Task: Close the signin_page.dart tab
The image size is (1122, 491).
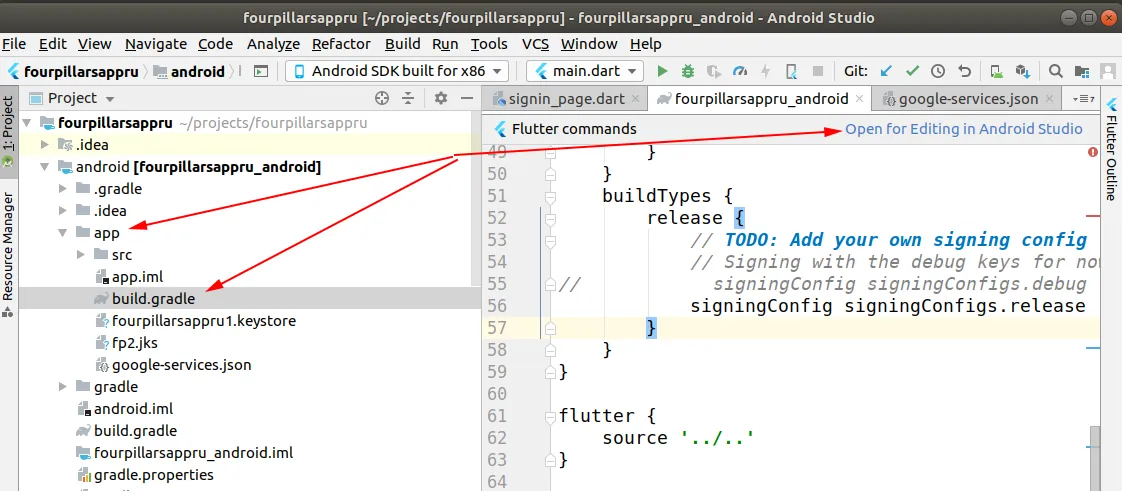Action: tap(635, 99)
